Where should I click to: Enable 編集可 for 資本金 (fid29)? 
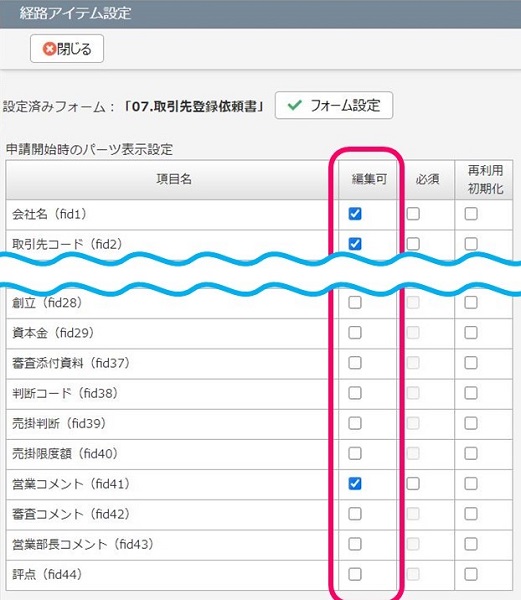pyautogui.click(x=355, y=333)
